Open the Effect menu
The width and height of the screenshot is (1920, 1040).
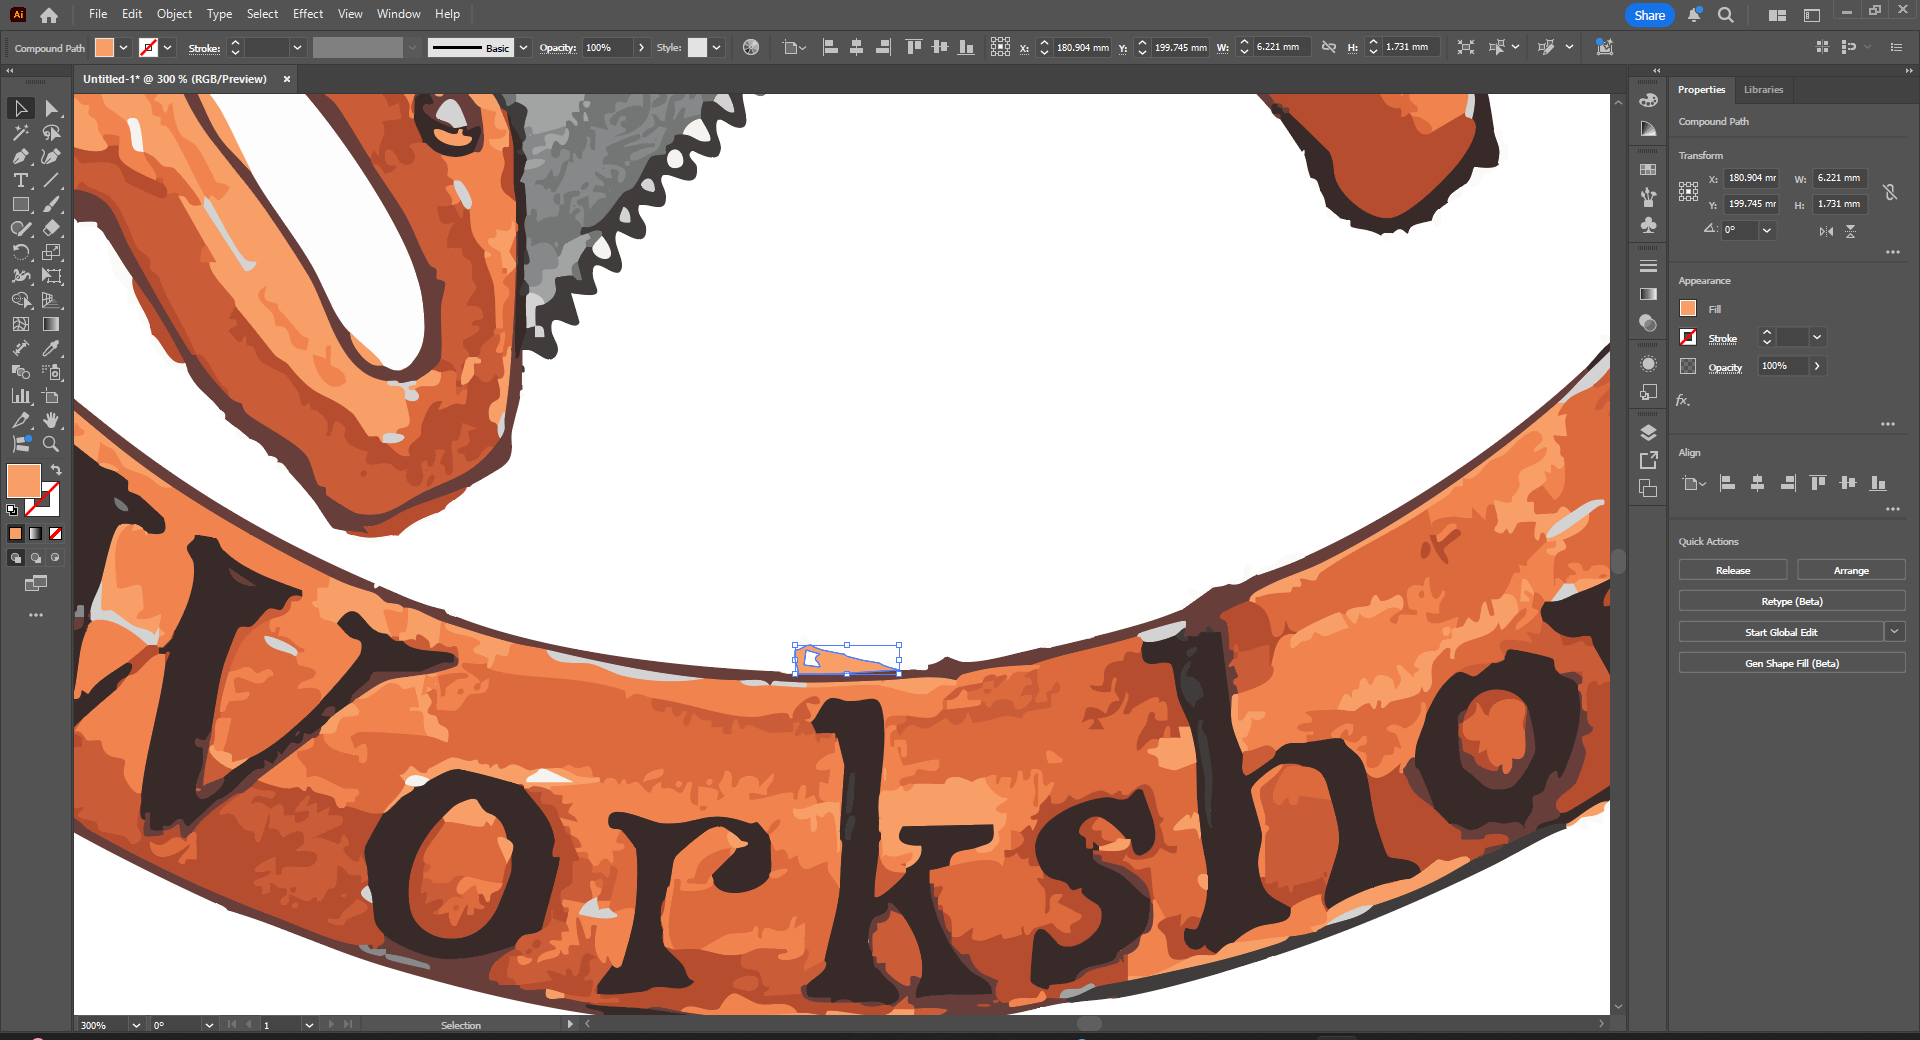coord(308,14)
